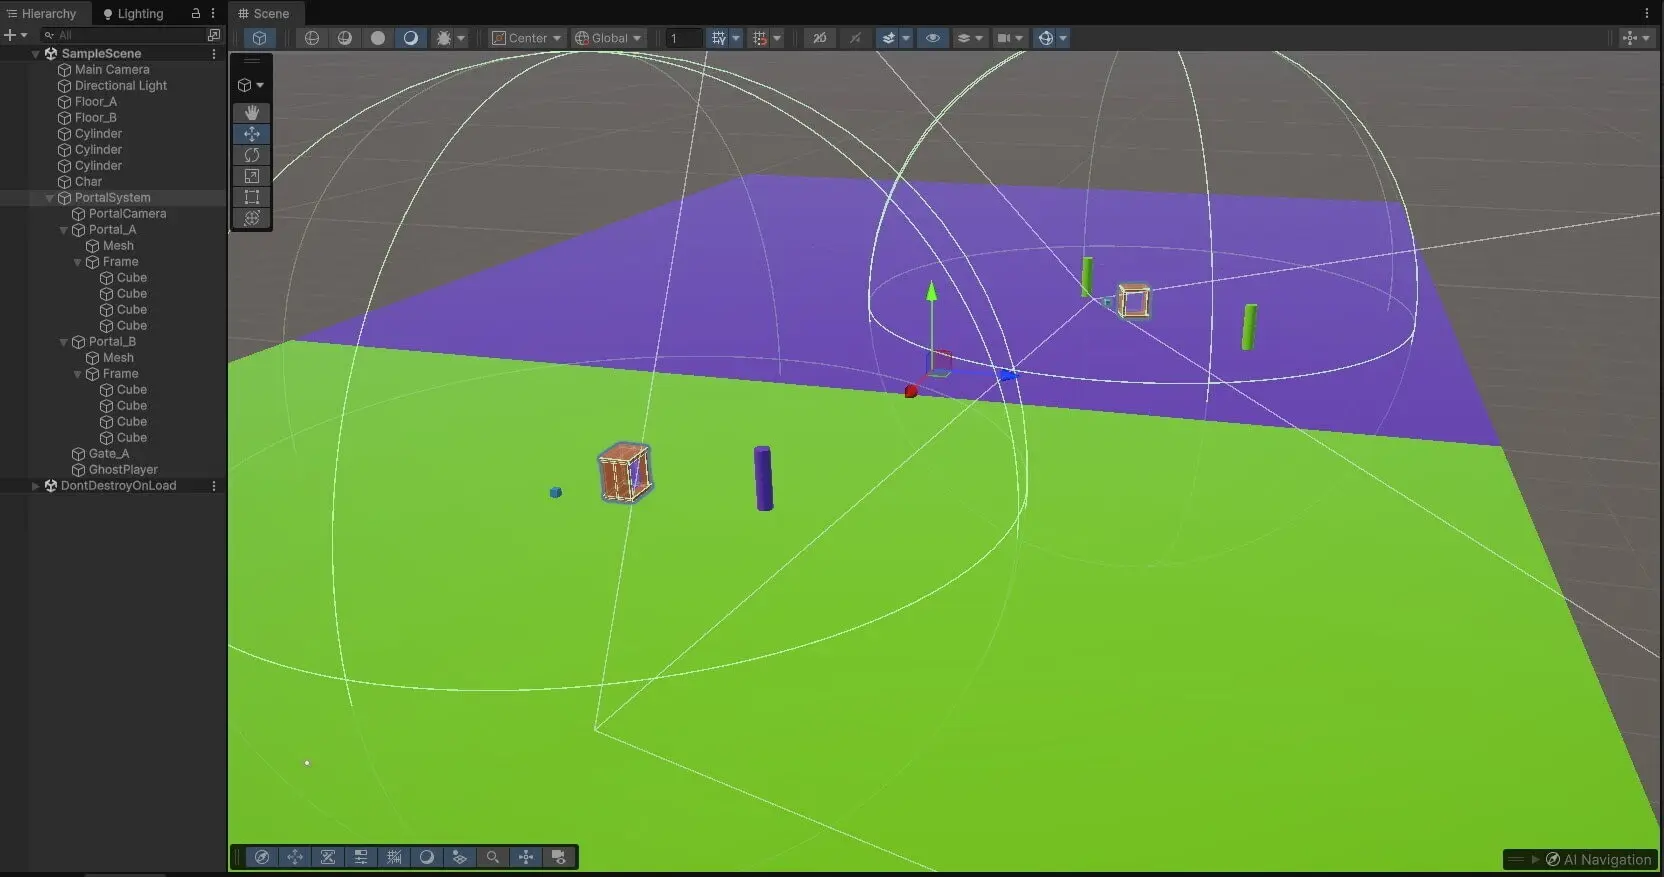Image resolution: width=1664 pixels, height=877 pixels.
Task: Collapse the PortalSystem tree node
Action: [50, 198]
